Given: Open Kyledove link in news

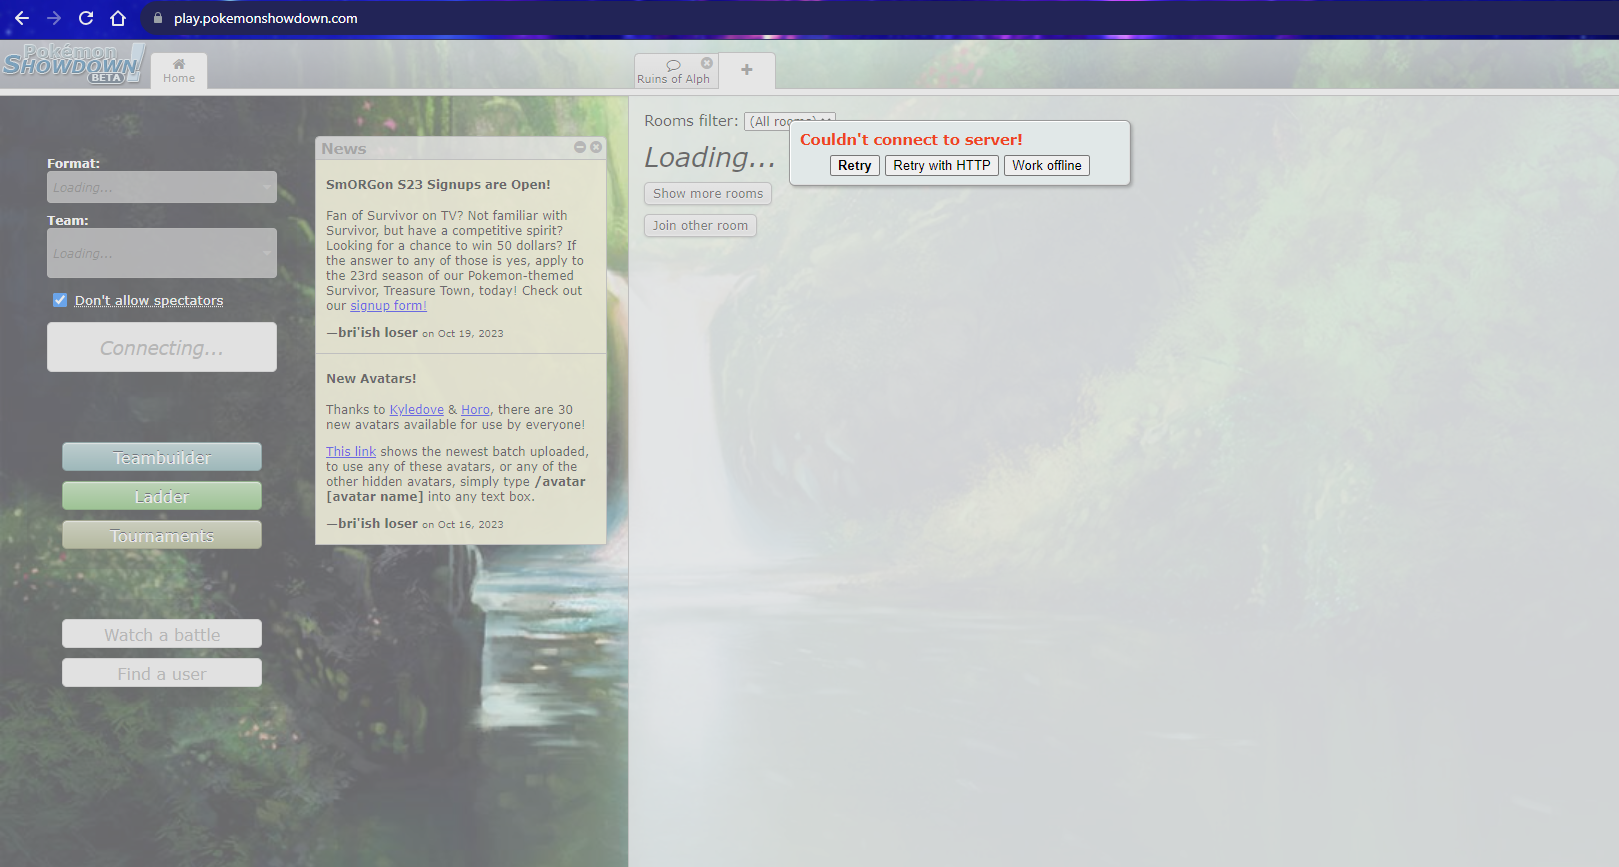Looking at the screenshot, I should click(x=416, y=409).
